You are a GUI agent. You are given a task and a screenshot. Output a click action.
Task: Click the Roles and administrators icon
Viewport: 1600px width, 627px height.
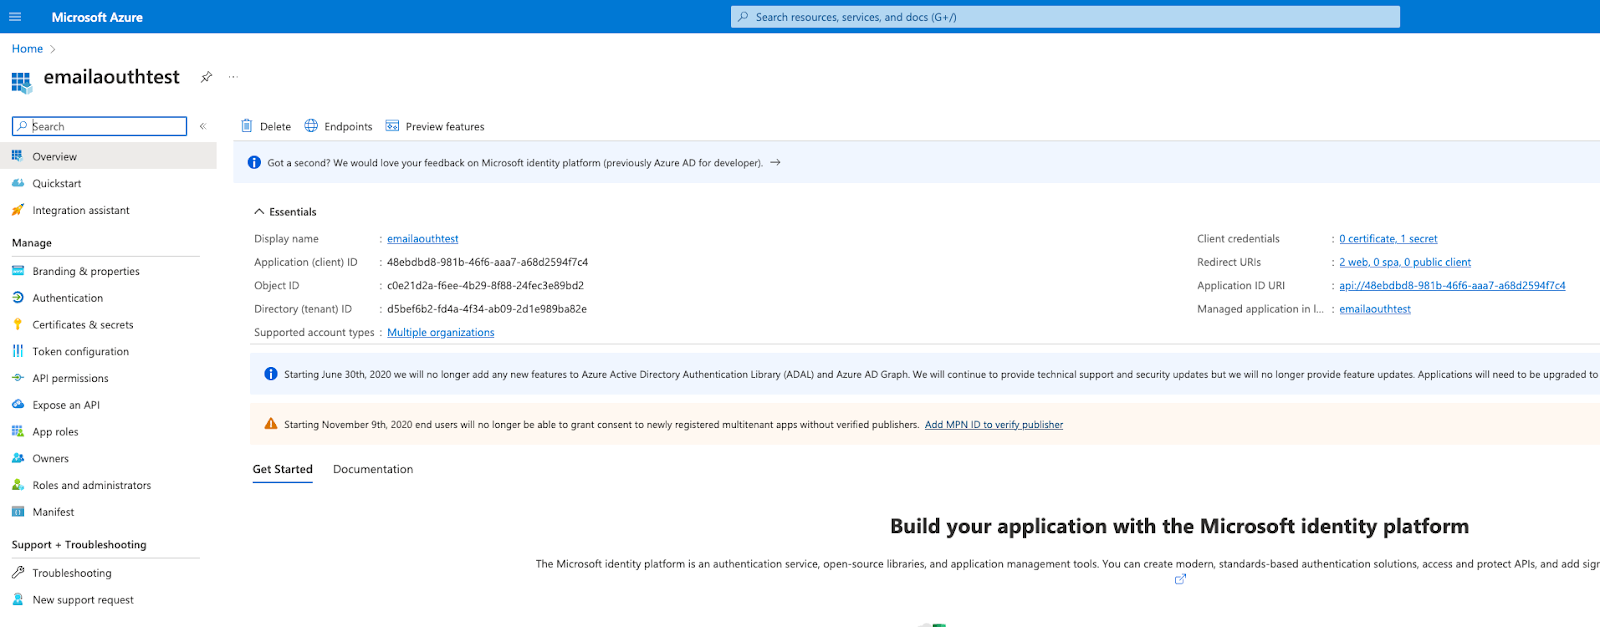(x=17, y=485)
